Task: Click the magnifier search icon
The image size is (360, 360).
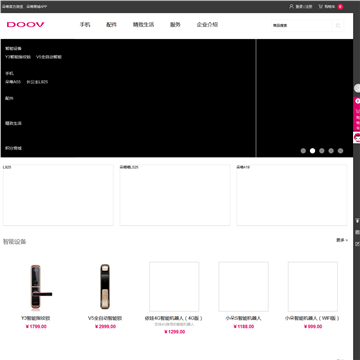Action: click(x=338, y=25)
